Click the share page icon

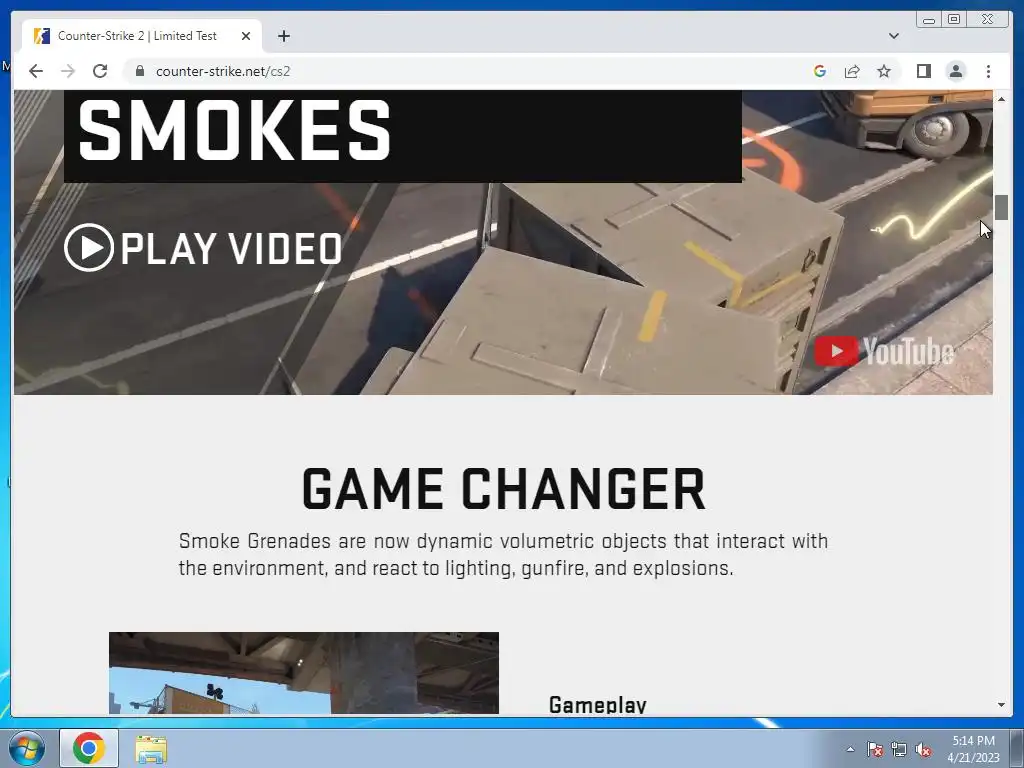pos(852,71)
